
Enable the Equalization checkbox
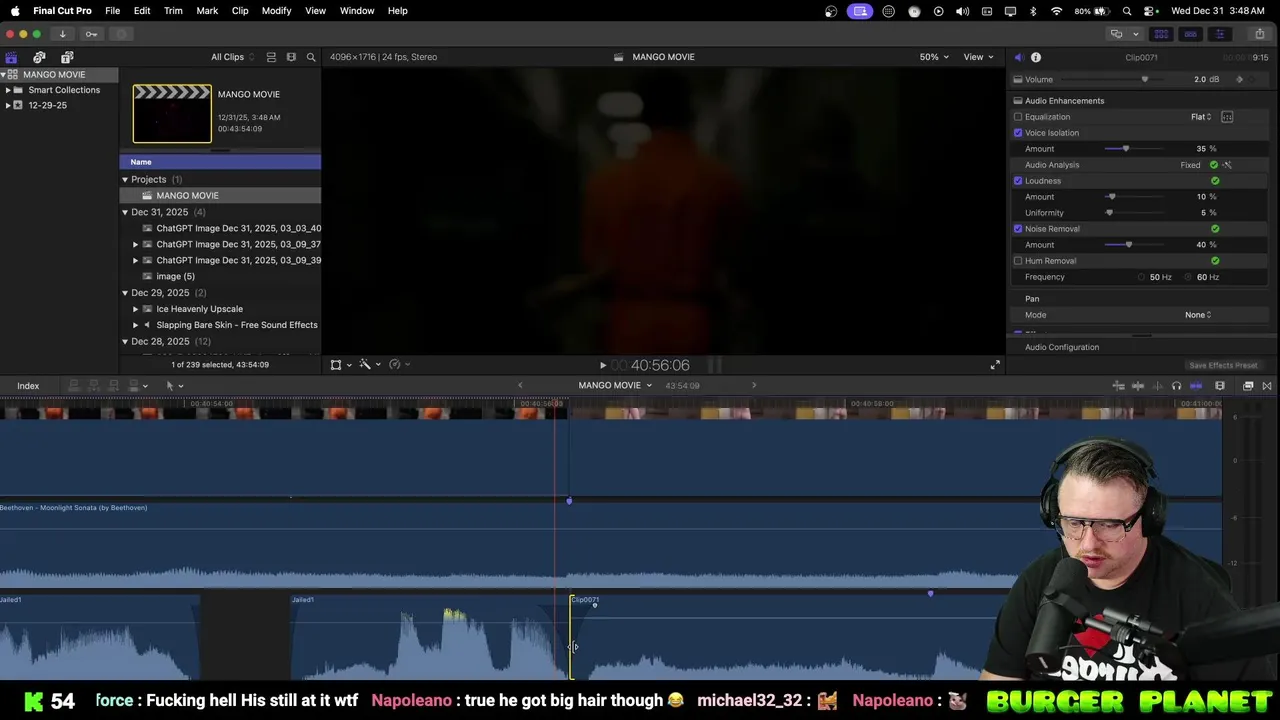click(x=1018, y=117)
